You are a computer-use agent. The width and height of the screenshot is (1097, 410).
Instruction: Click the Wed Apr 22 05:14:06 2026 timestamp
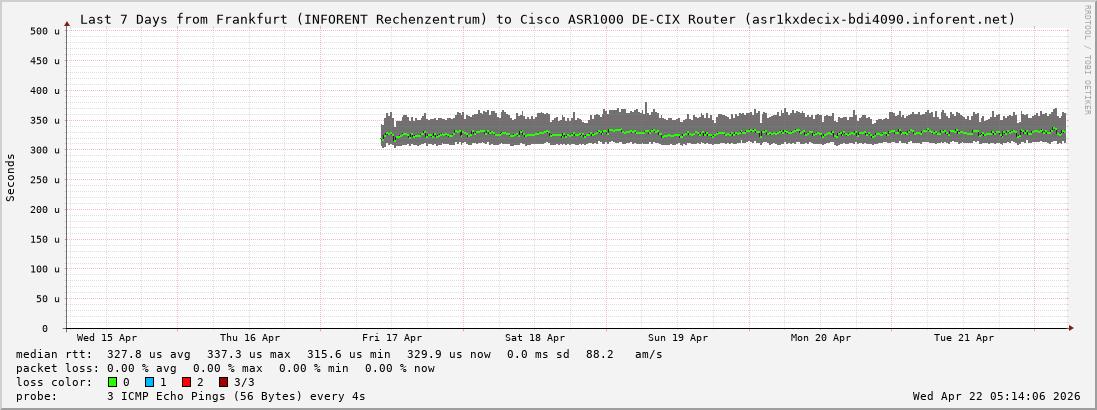pyautogui.click(x=996, y=396)
